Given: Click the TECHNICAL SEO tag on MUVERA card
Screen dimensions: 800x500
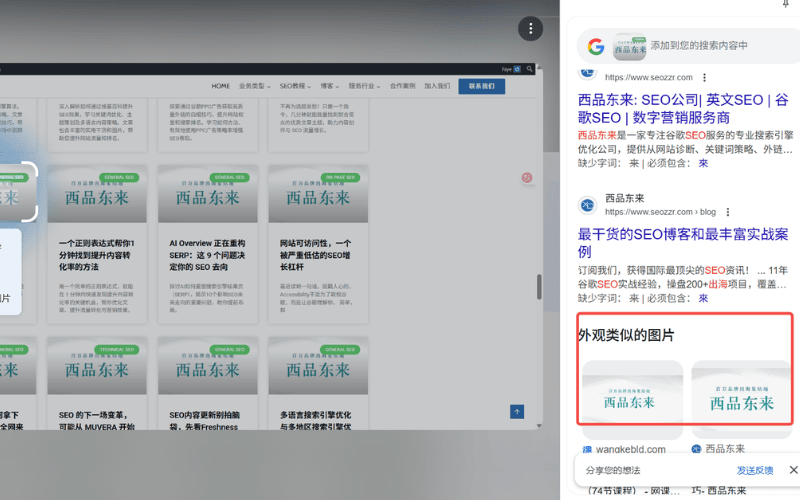Looking at the screenshot, I should [117, 349].
